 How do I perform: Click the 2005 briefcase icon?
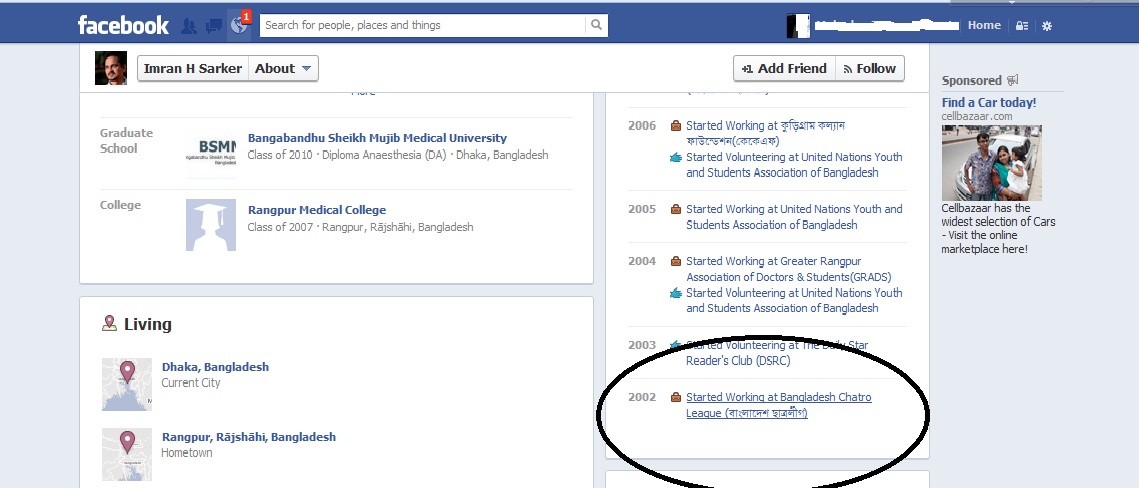click(x=676, y=209)
